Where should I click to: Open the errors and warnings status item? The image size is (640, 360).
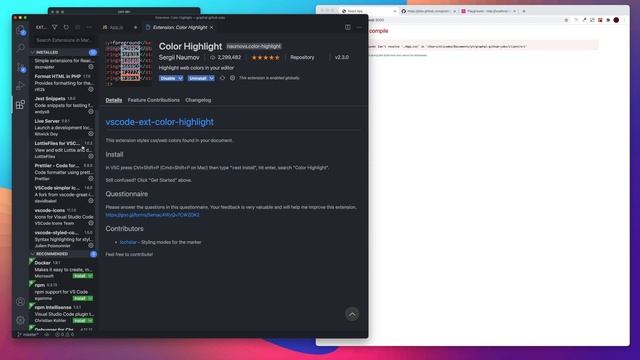[x=64, y=334]
